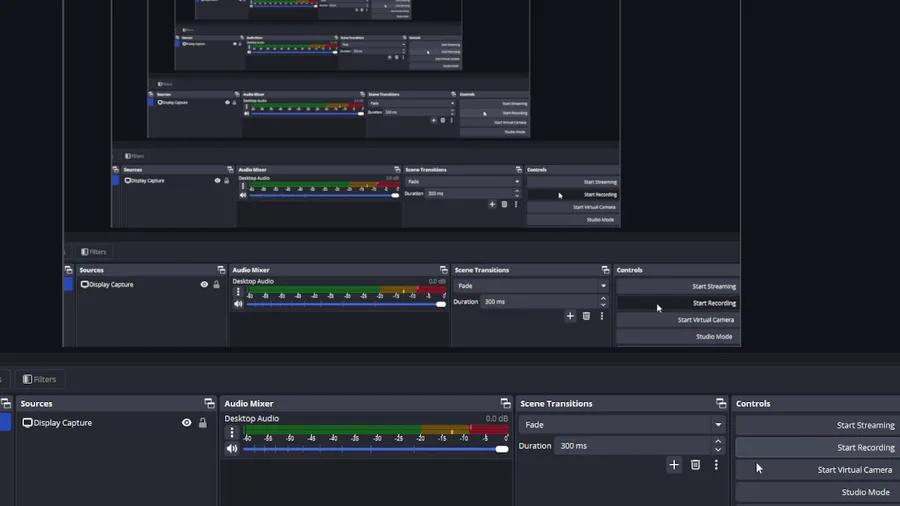The width and height of the screenshot is (900, 506).
Task: Open Filters in largest mirrored preview
Action: [x=94, y=252]
